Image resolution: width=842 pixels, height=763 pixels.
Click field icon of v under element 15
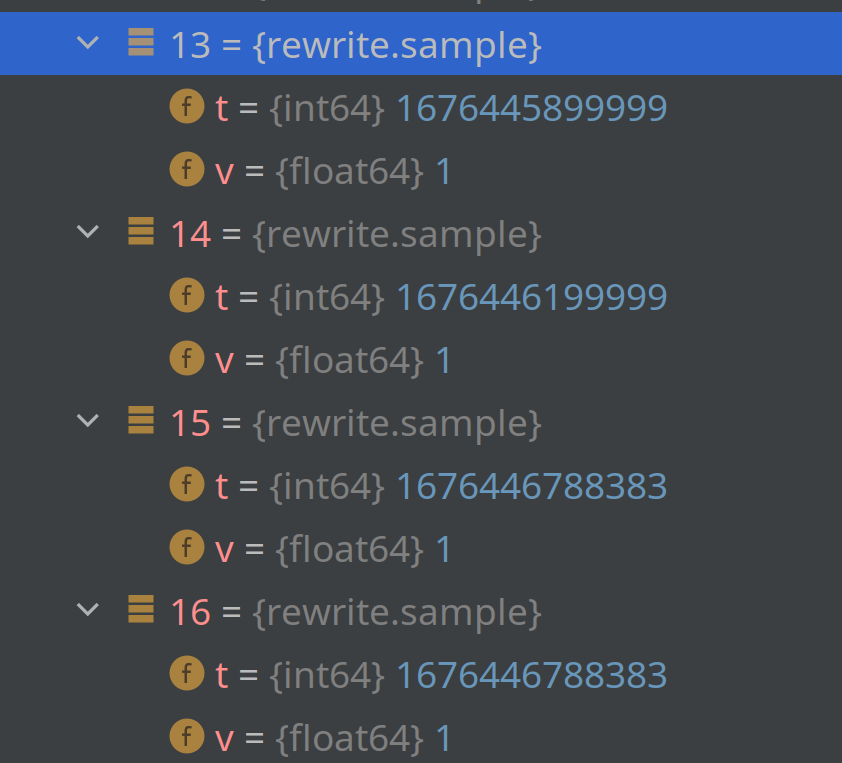[x=187, y=547]
